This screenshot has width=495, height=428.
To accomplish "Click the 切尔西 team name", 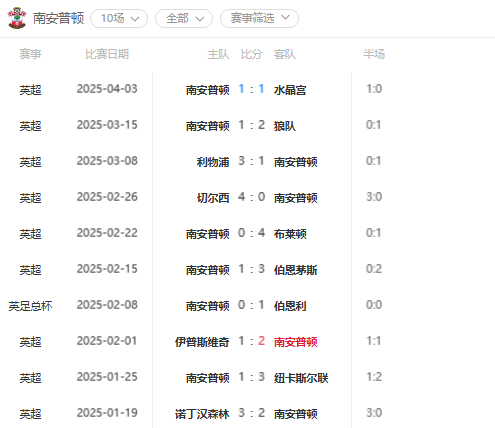I will (x=213, y=198).
